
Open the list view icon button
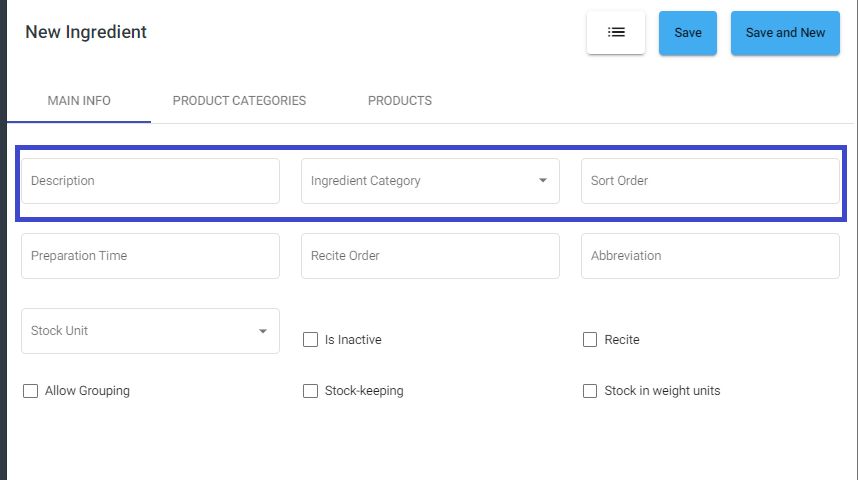616,32
